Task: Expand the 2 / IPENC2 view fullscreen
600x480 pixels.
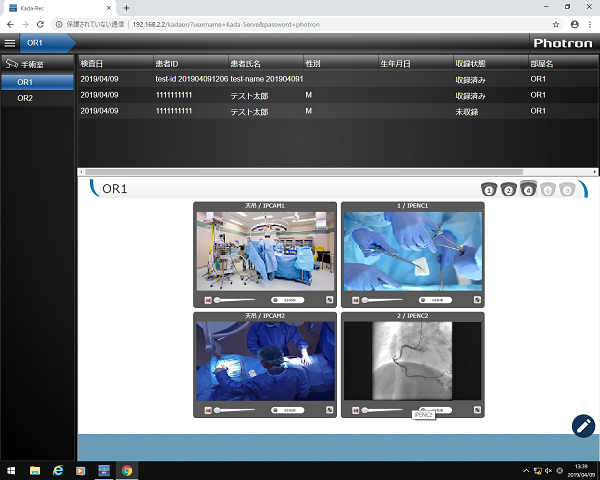Action: click(x=477, y=410)
